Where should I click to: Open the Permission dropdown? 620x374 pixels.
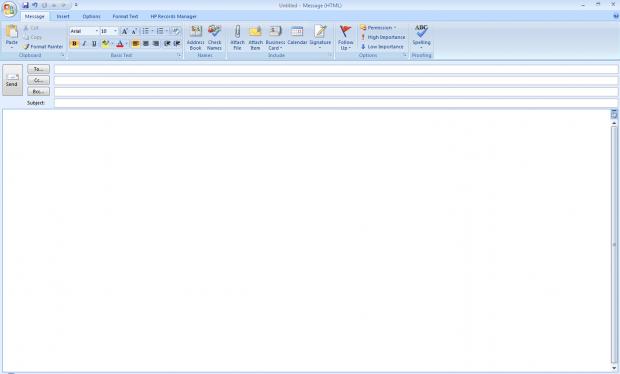point(378,28)
